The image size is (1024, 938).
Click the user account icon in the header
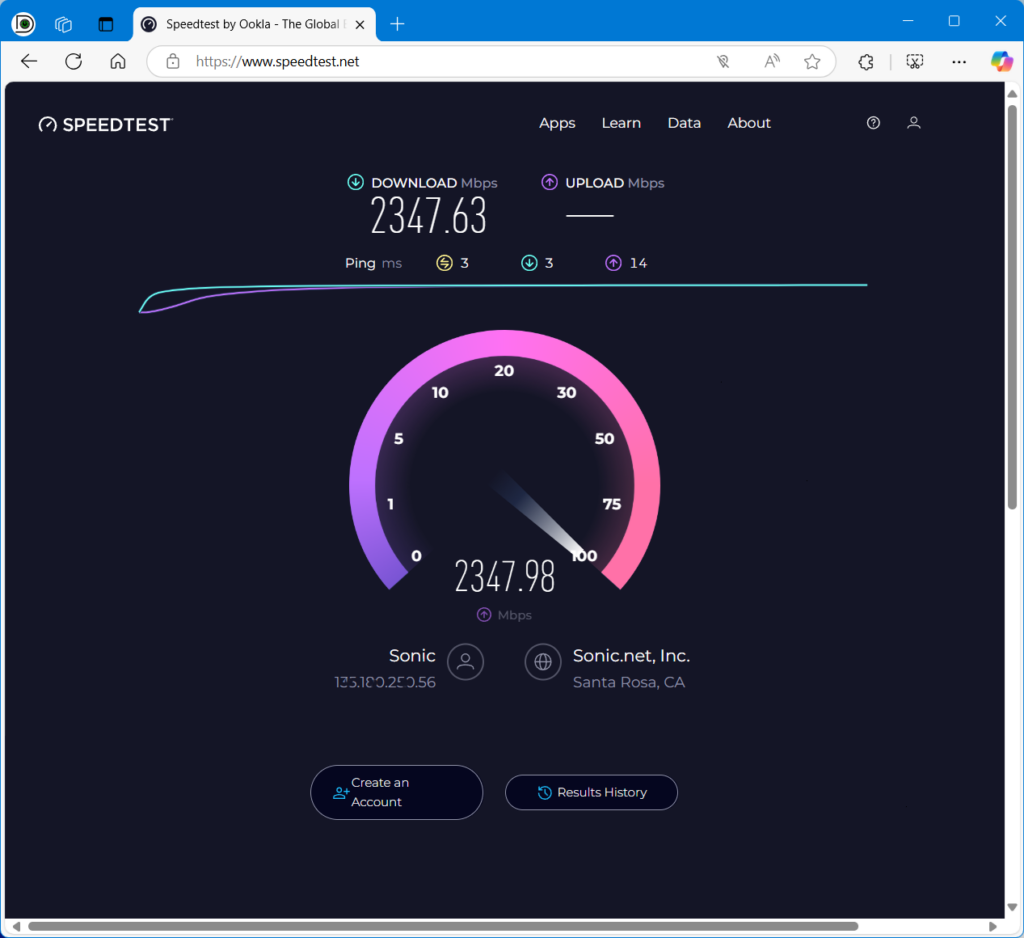point(913,122)
